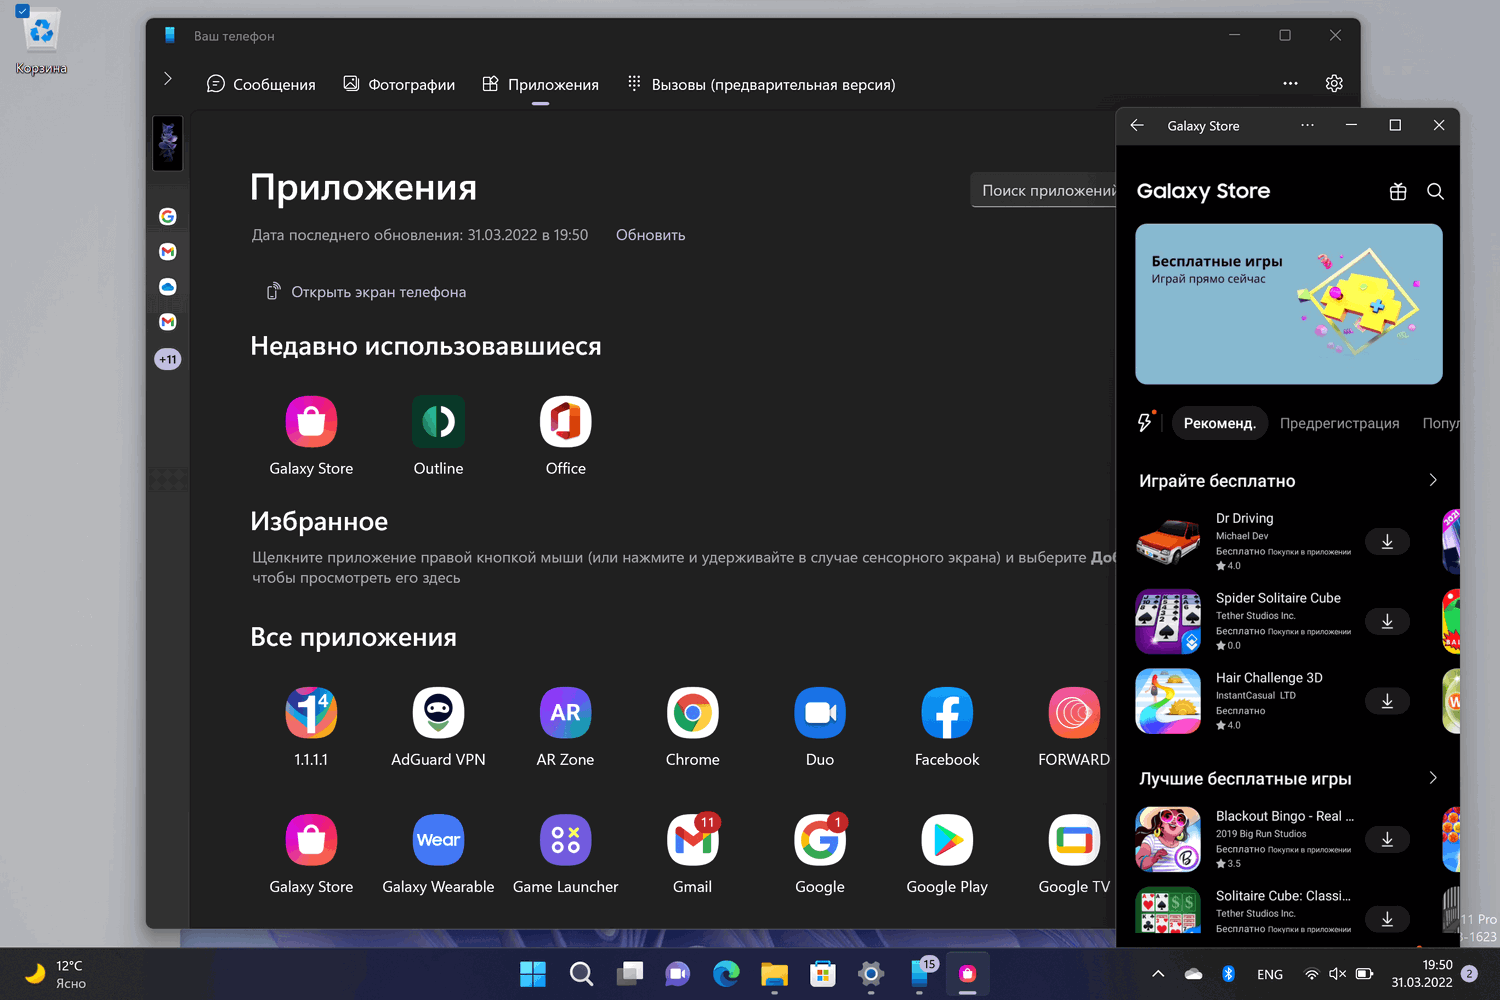Open search in Galaxy Store header
Viewport: 1500px width, 1000px height.
[x=1435, y=191]
